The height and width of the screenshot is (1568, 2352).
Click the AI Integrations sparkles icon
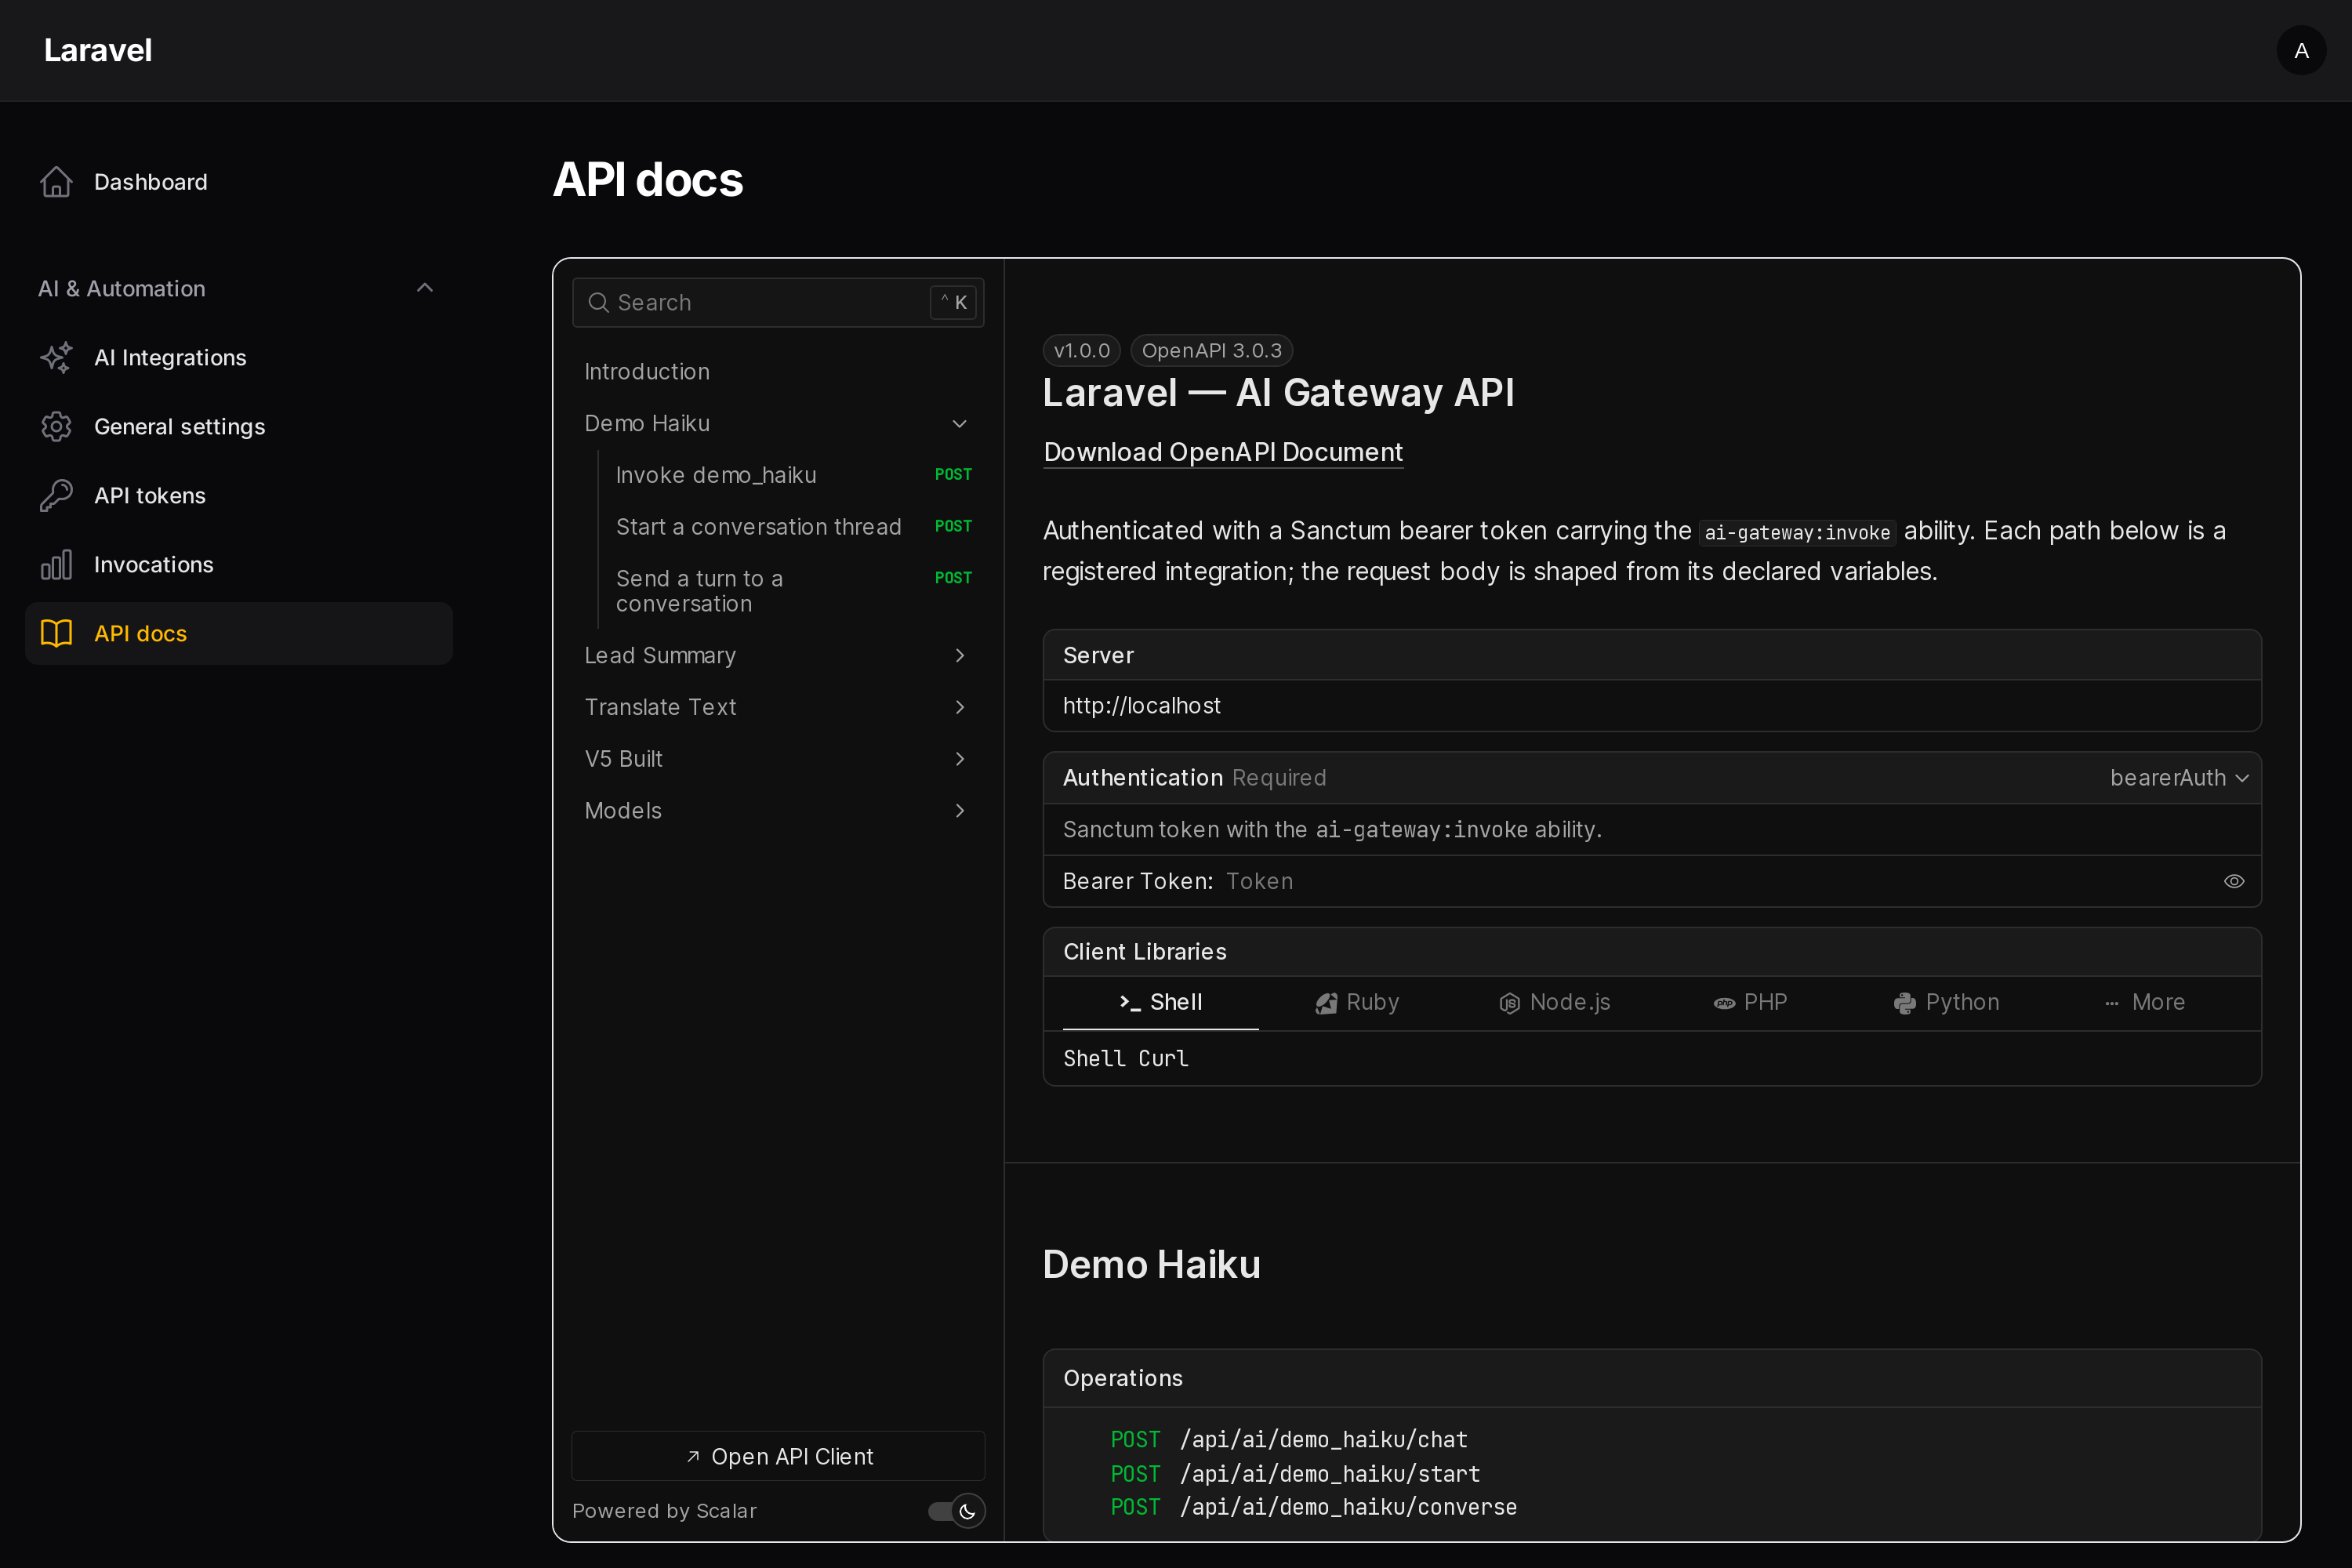[x=56, y=357]
